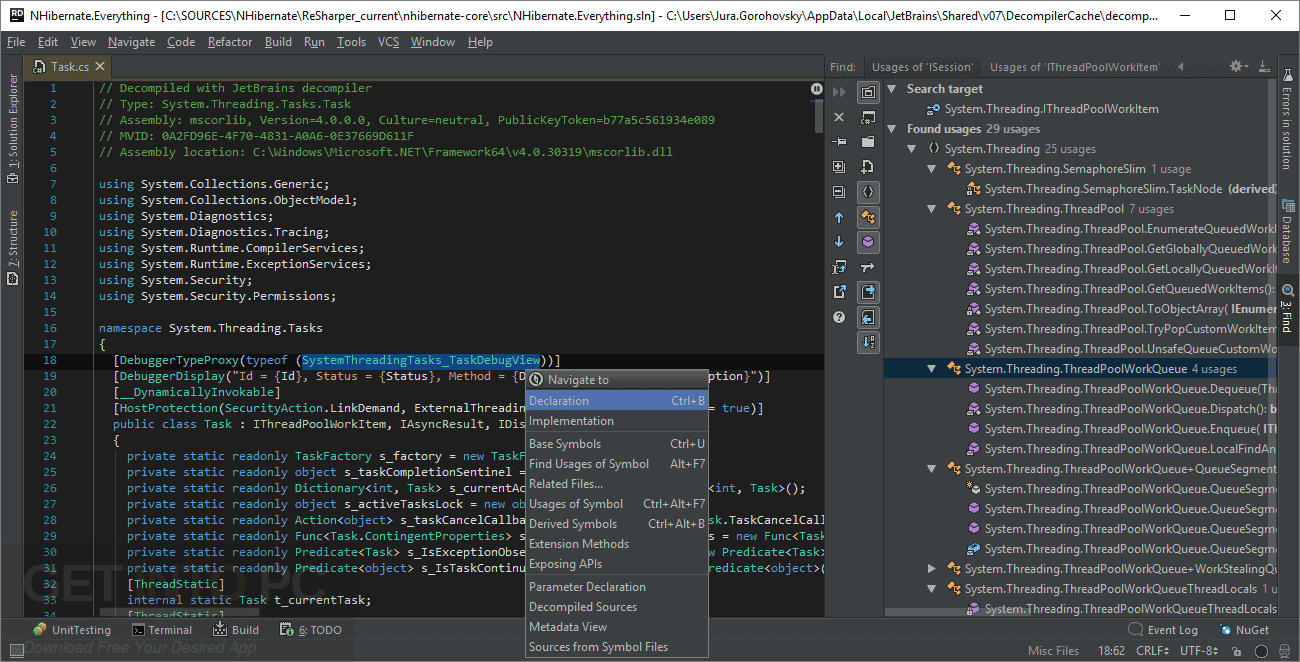The height and width of the screenshot is (662, 1300).
Task: Toggle Show write usages arrow-left icon
Action: (x=868, y=317)
